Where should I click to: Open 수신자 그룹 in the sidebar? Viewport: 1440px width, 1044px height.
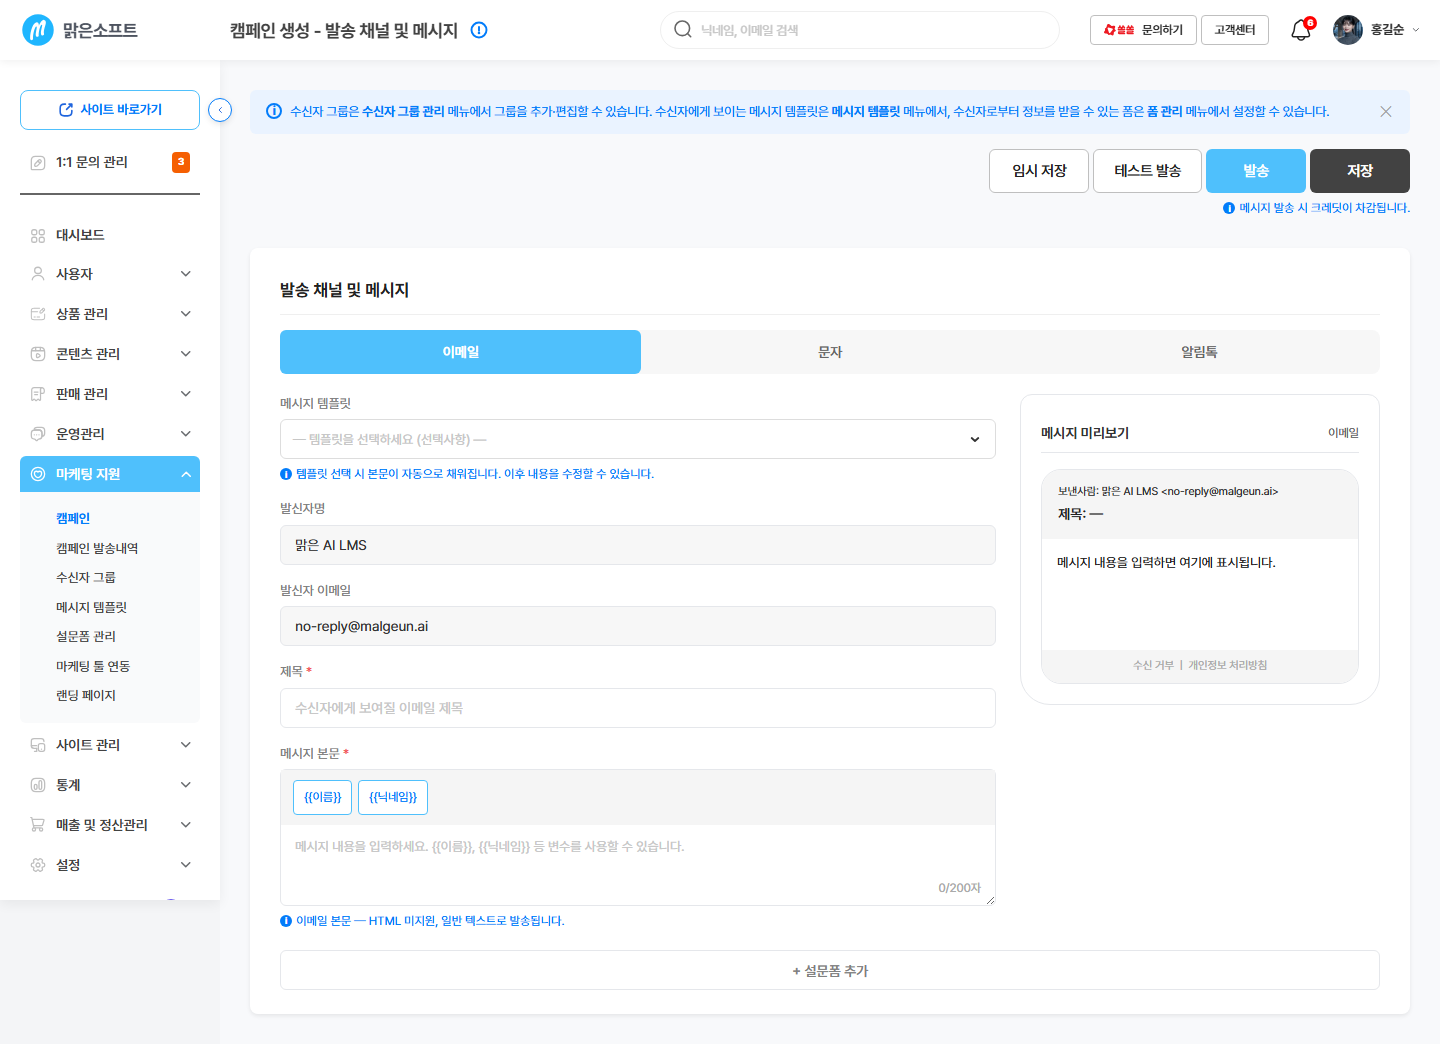tap(86, 577)
